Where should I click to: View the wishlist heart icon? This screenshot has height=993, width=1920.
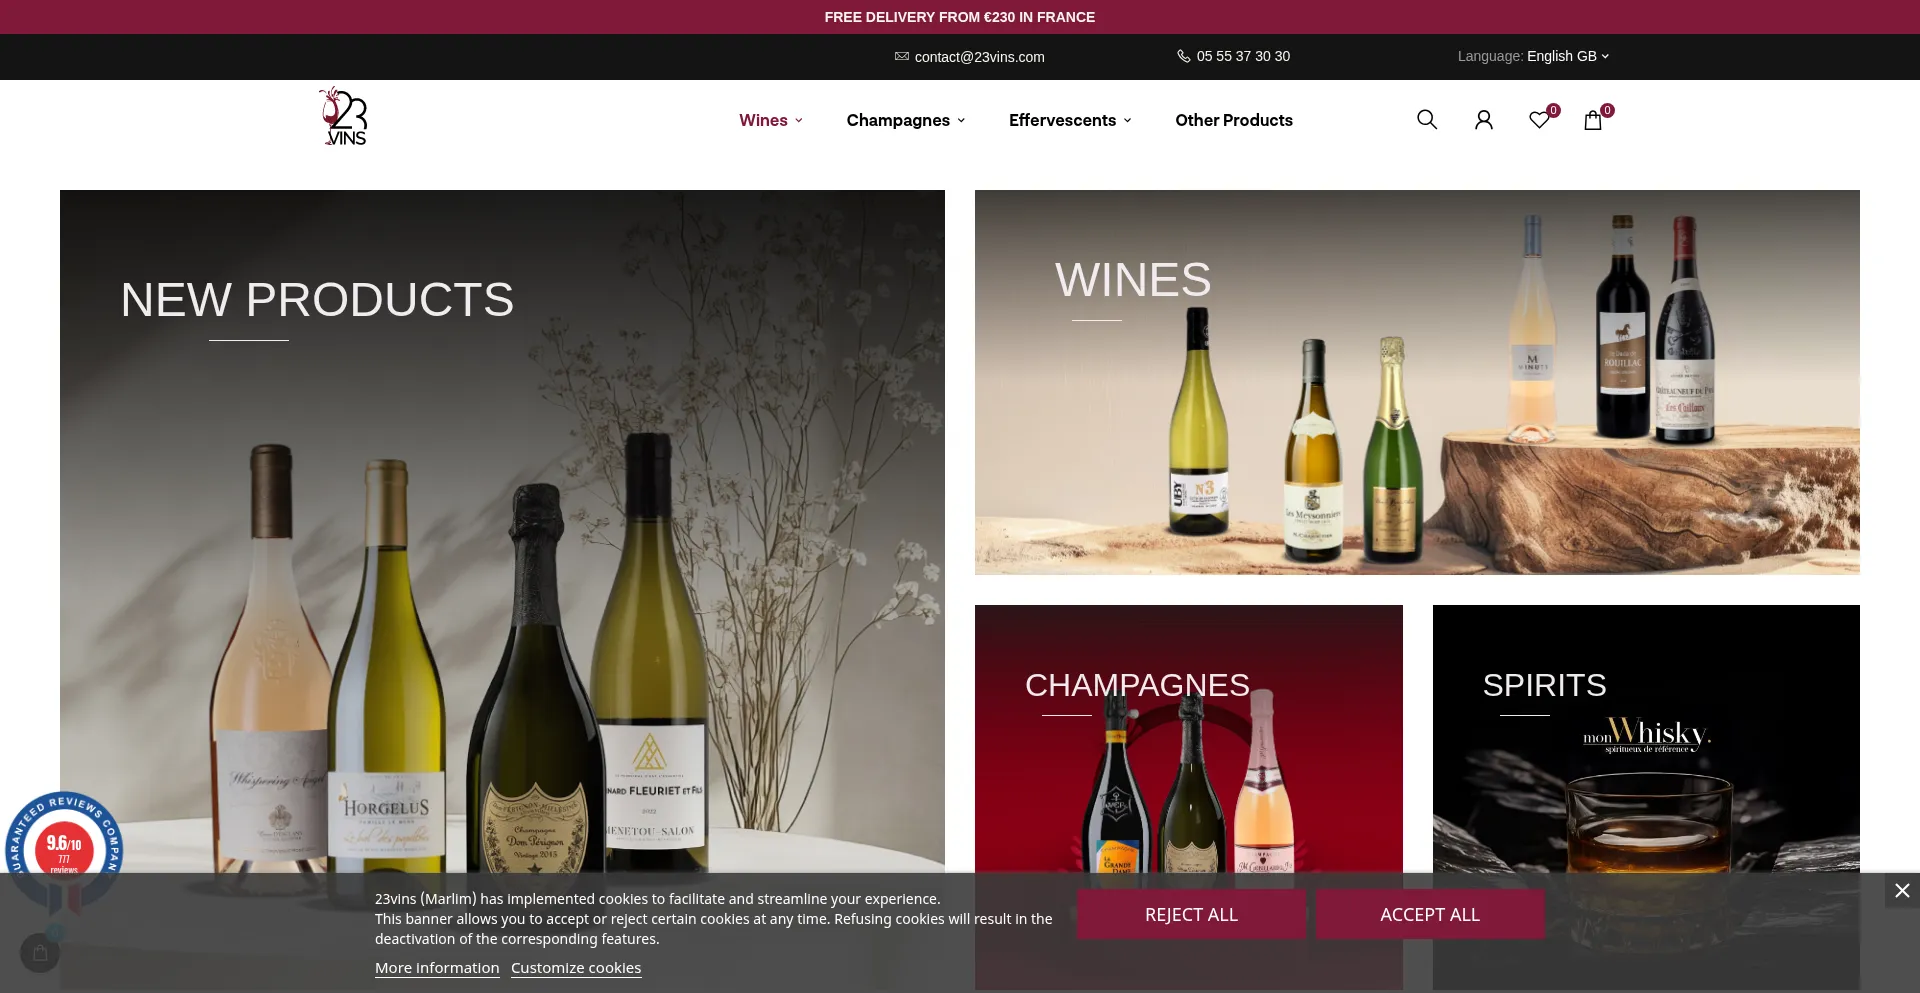(x=1540, y=120)
